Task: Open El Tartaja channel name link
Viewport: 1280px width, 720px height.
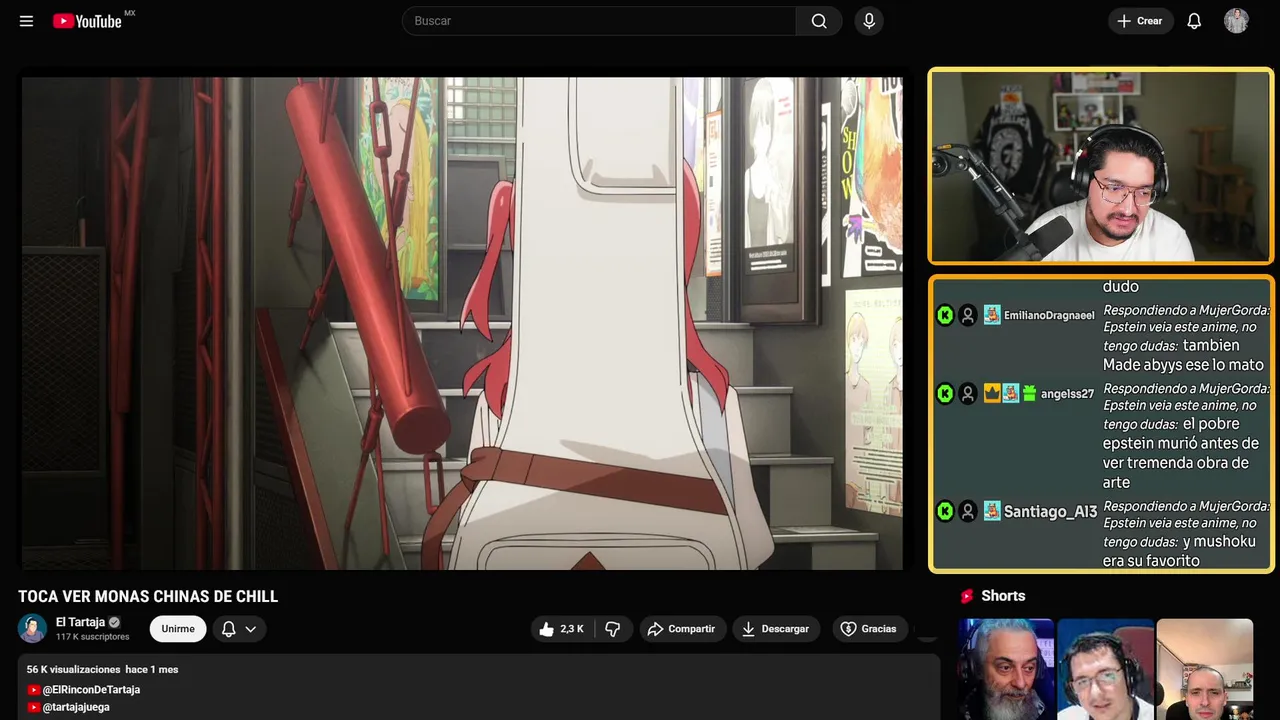Action: [80, 622]
